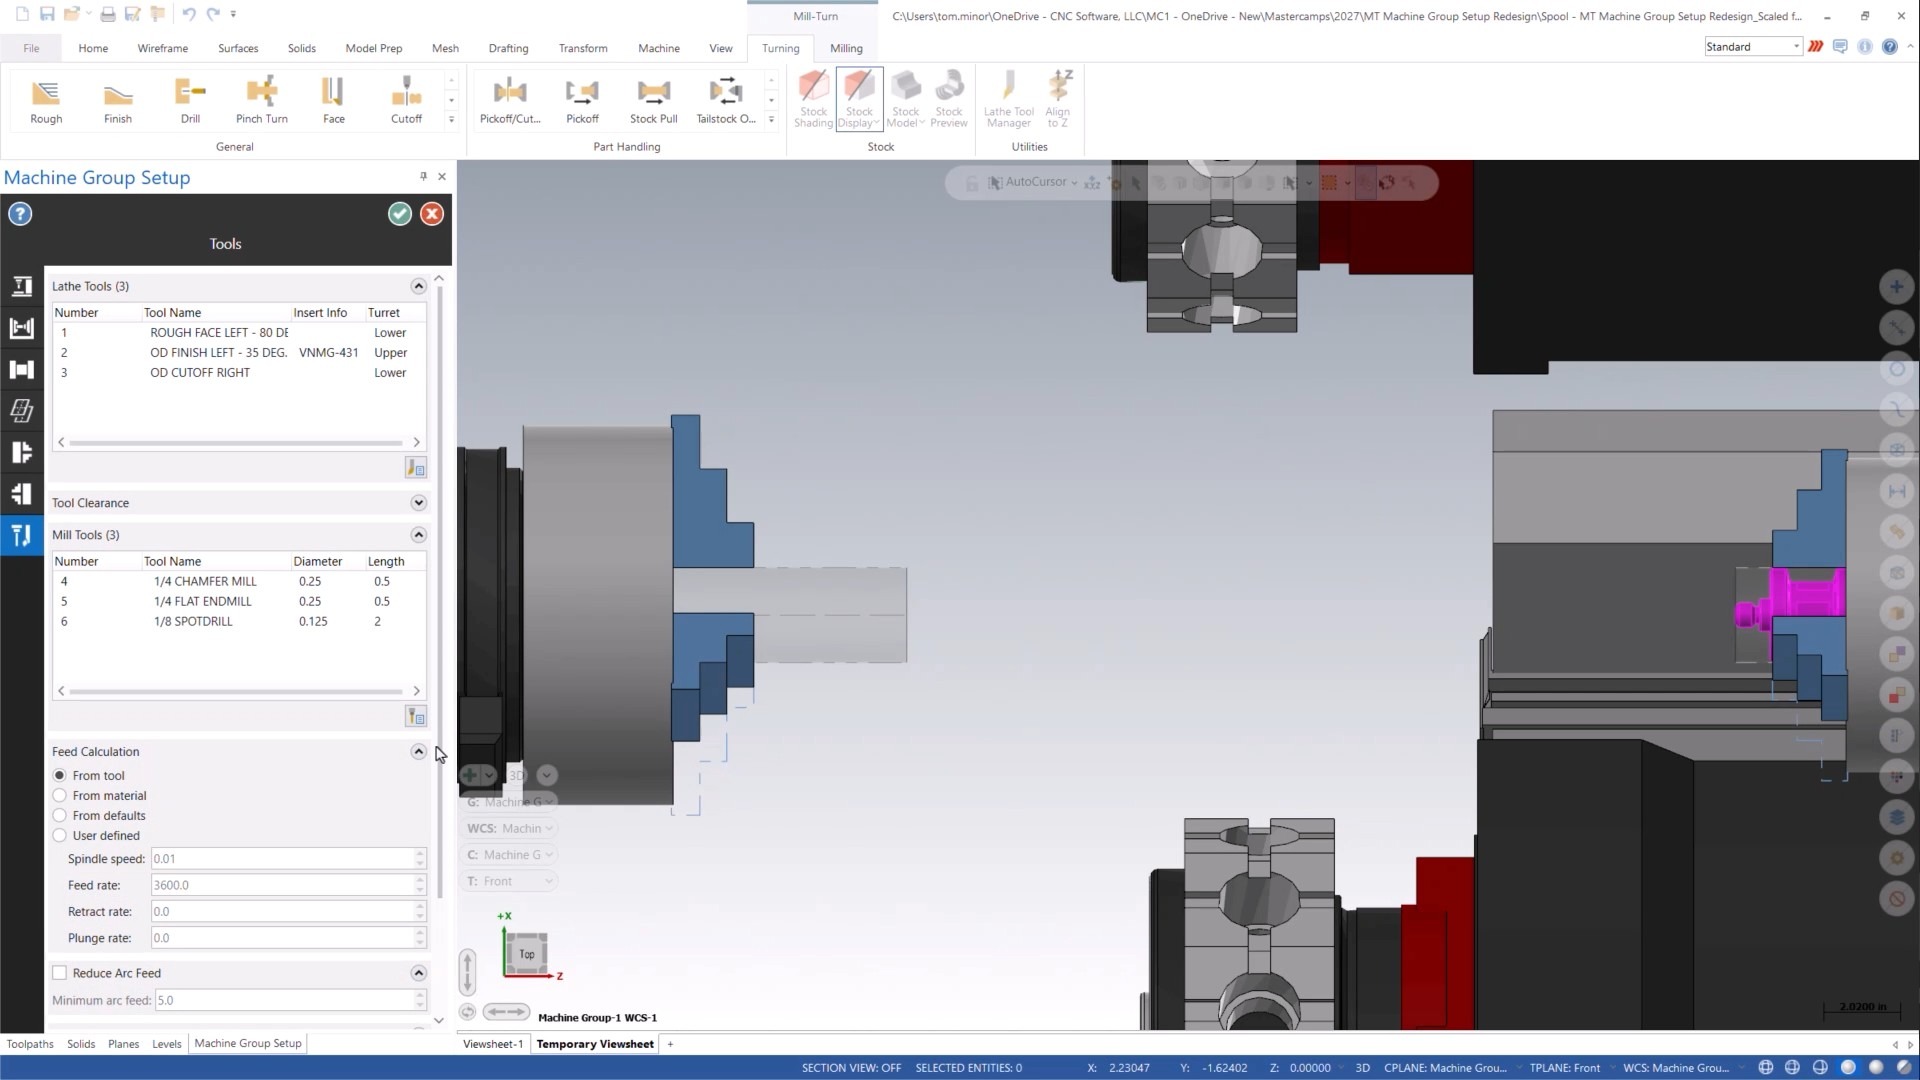The width and height of the screenshot is (1920, 1080).
Task: Switch to the Milling ribbon tab
Action: pos(846,48)
